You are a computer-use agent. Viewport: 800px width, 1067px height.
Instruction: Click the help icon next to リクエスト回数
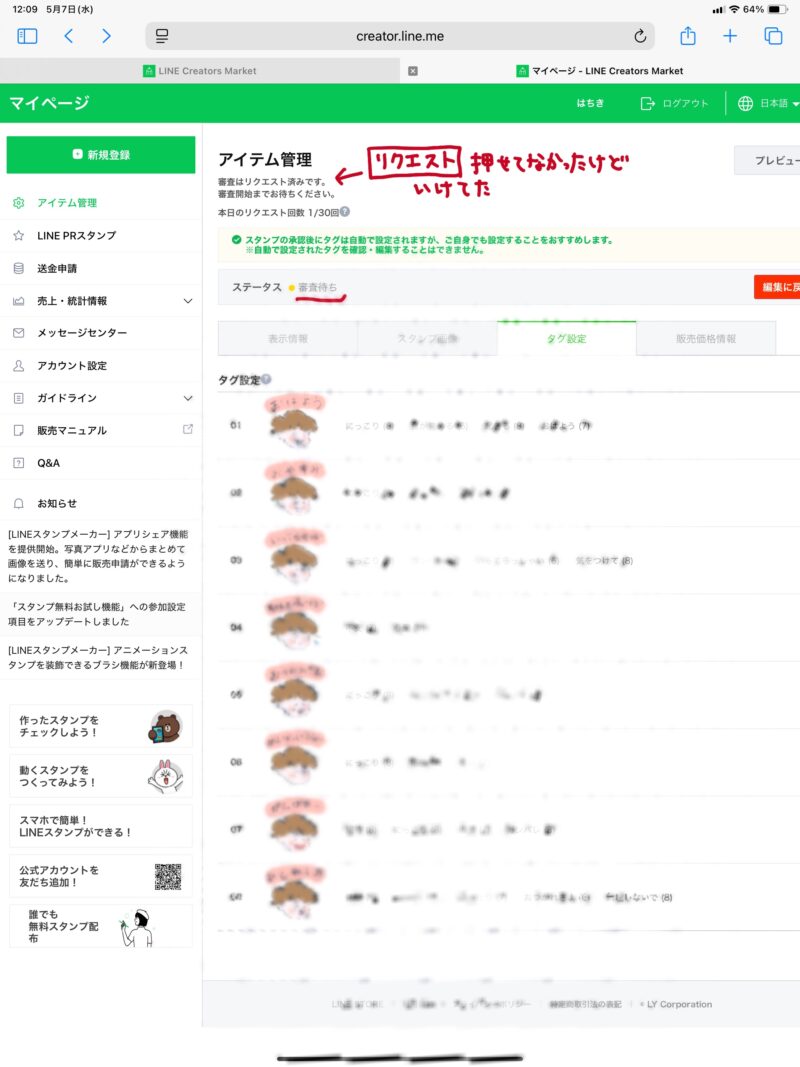[x=345, y=212]
